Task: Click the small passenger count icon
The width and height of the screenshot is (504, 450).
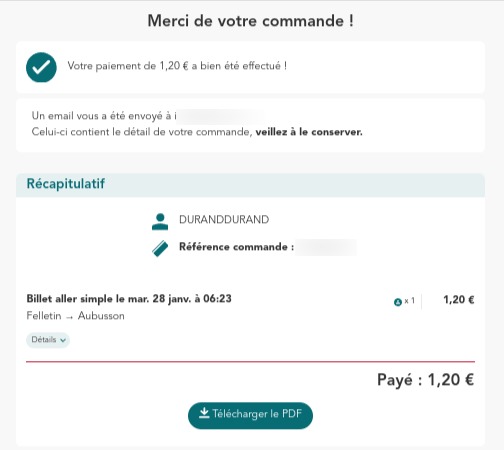Action: click(397, 302)
